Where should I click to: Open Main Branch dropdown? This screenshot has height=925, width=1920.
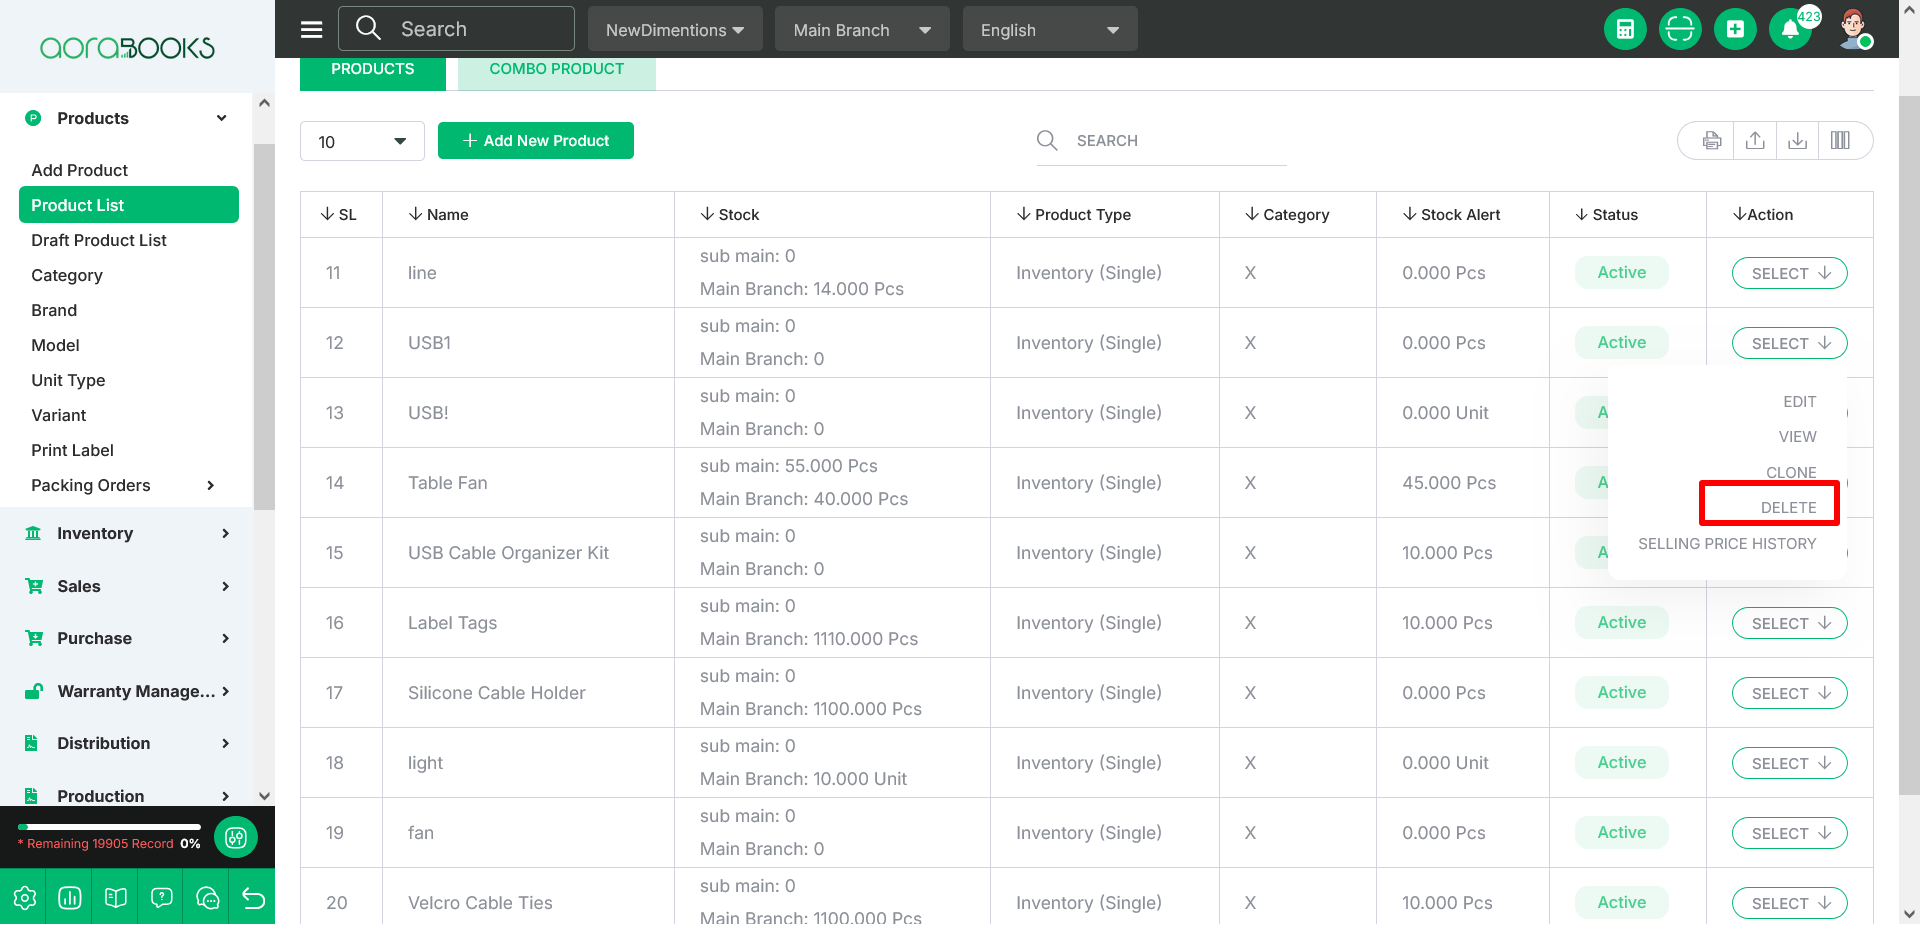[862, 29]
